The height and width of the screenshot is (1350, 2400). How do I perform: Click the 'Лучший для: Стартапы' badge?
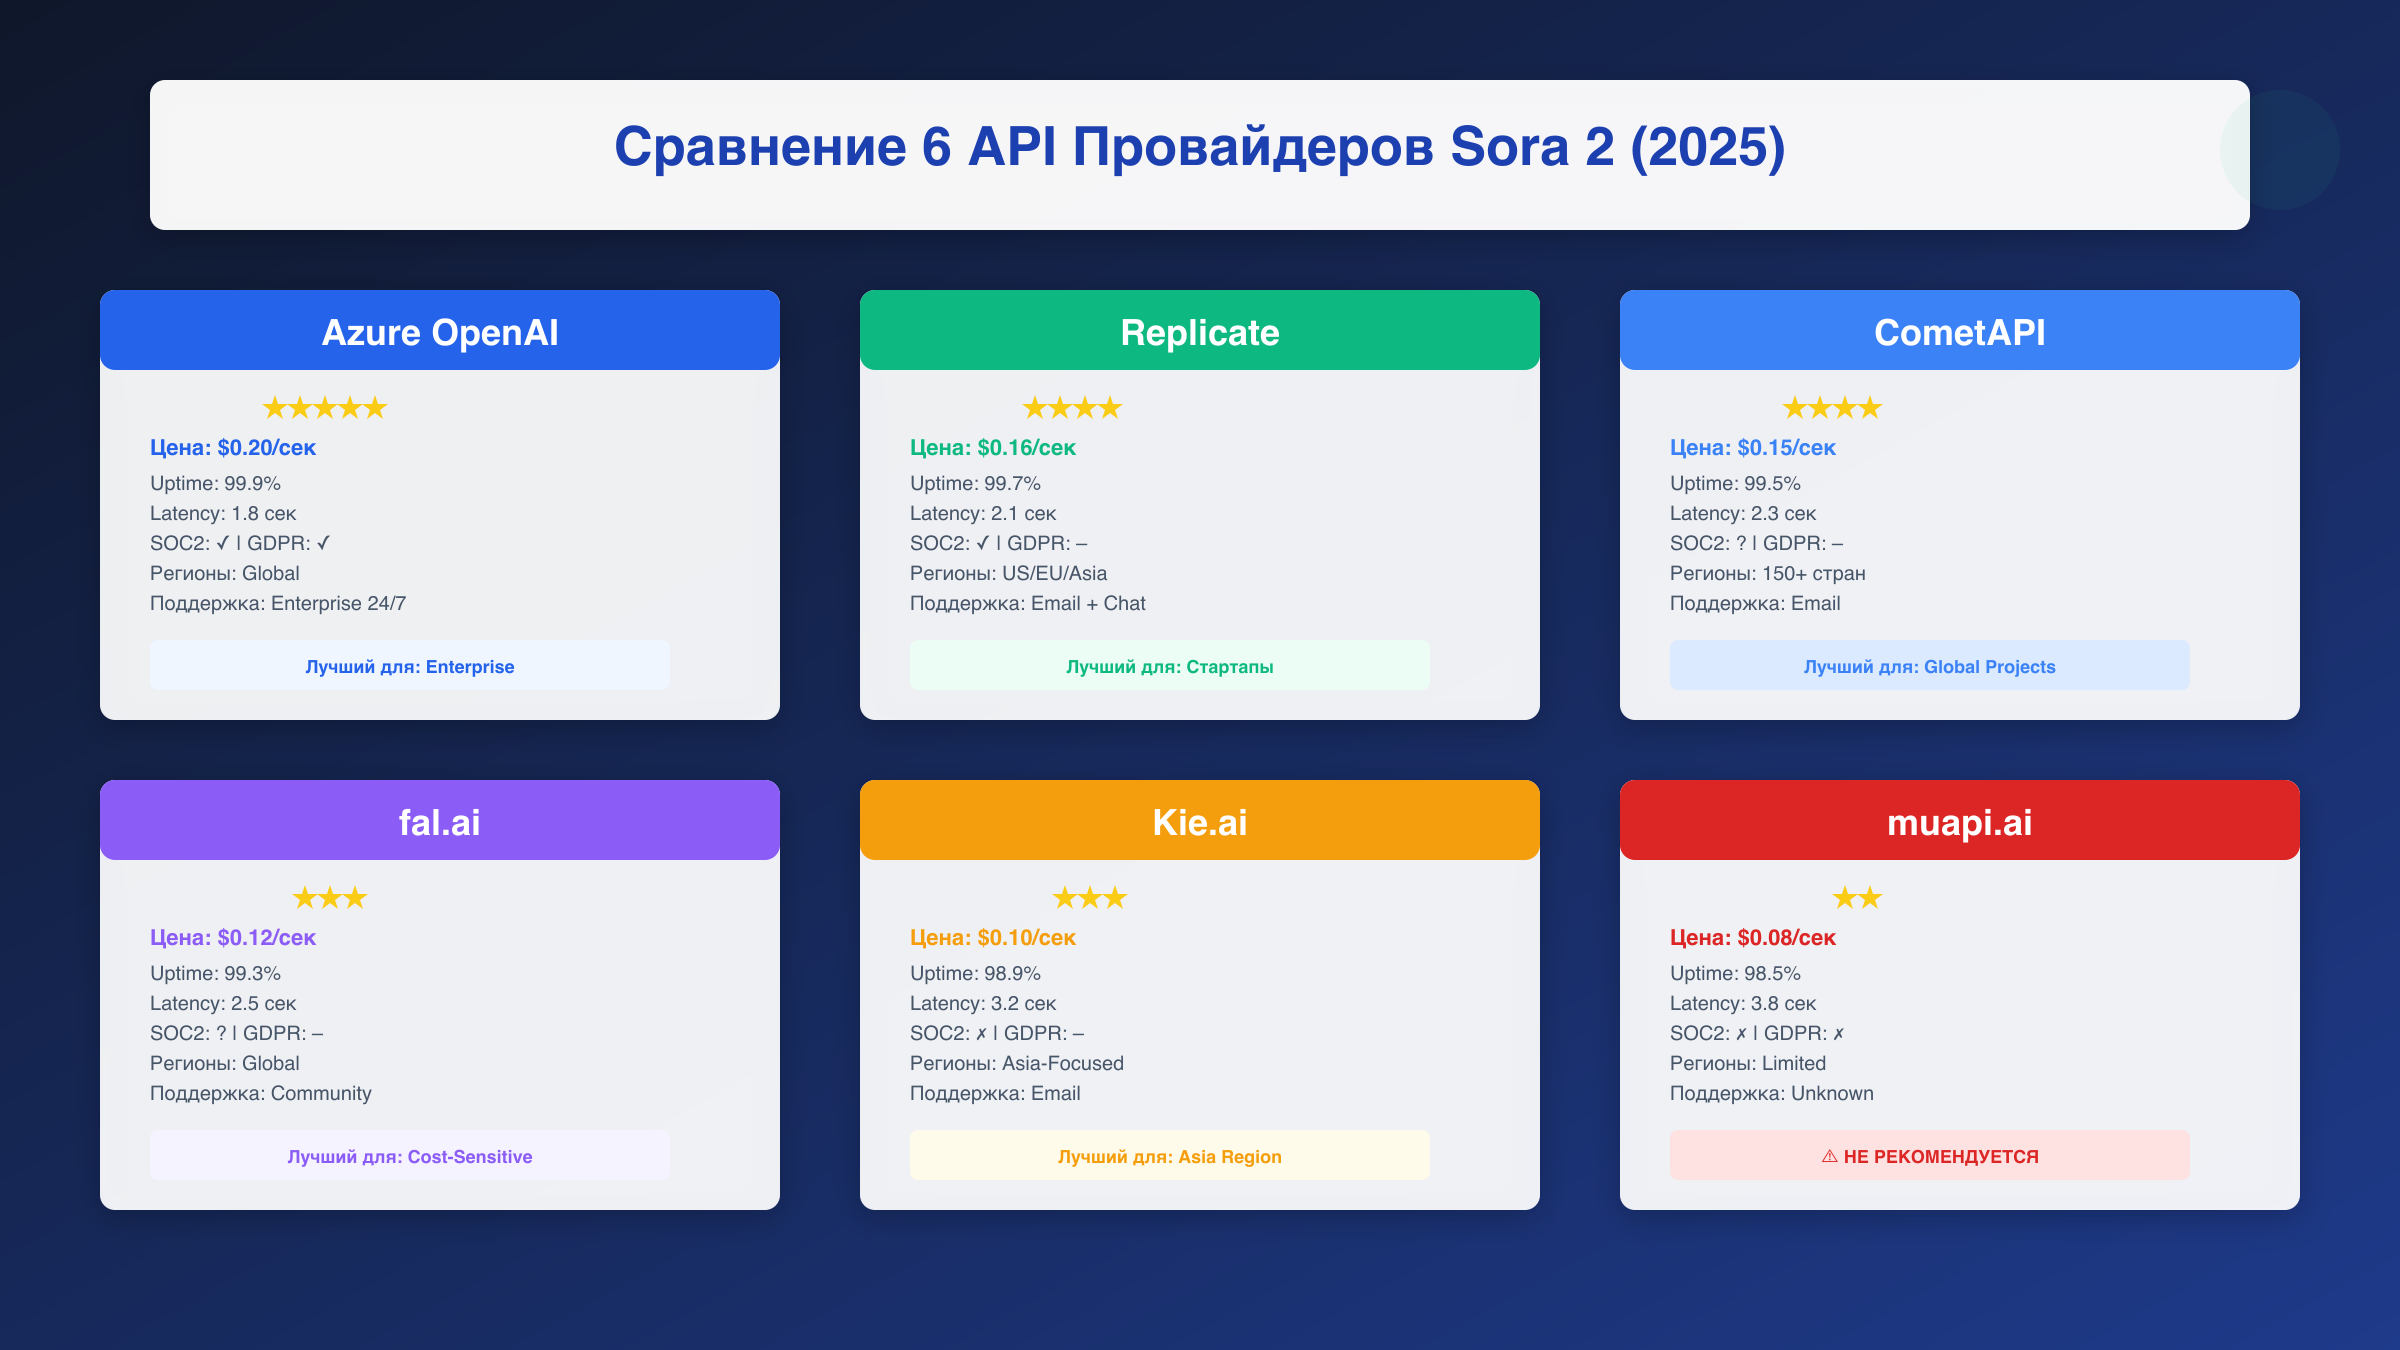click(1170, 666)
